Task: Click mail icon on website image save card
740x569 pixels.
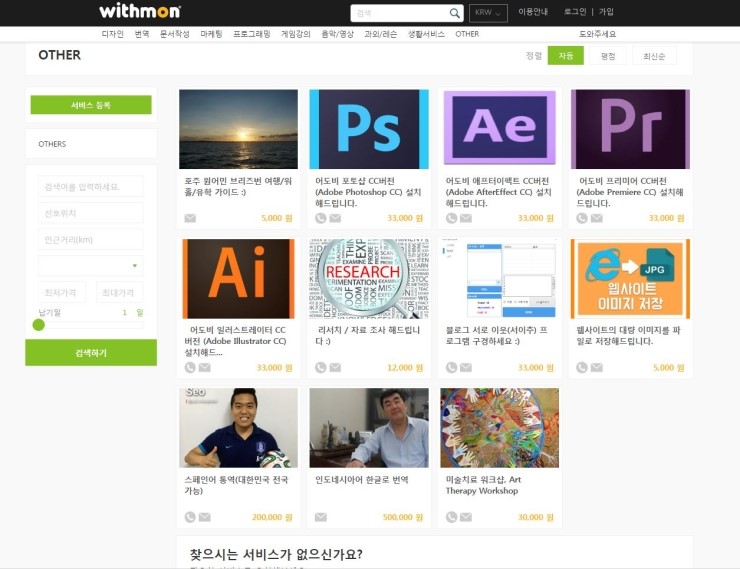Action: point(597,368)
